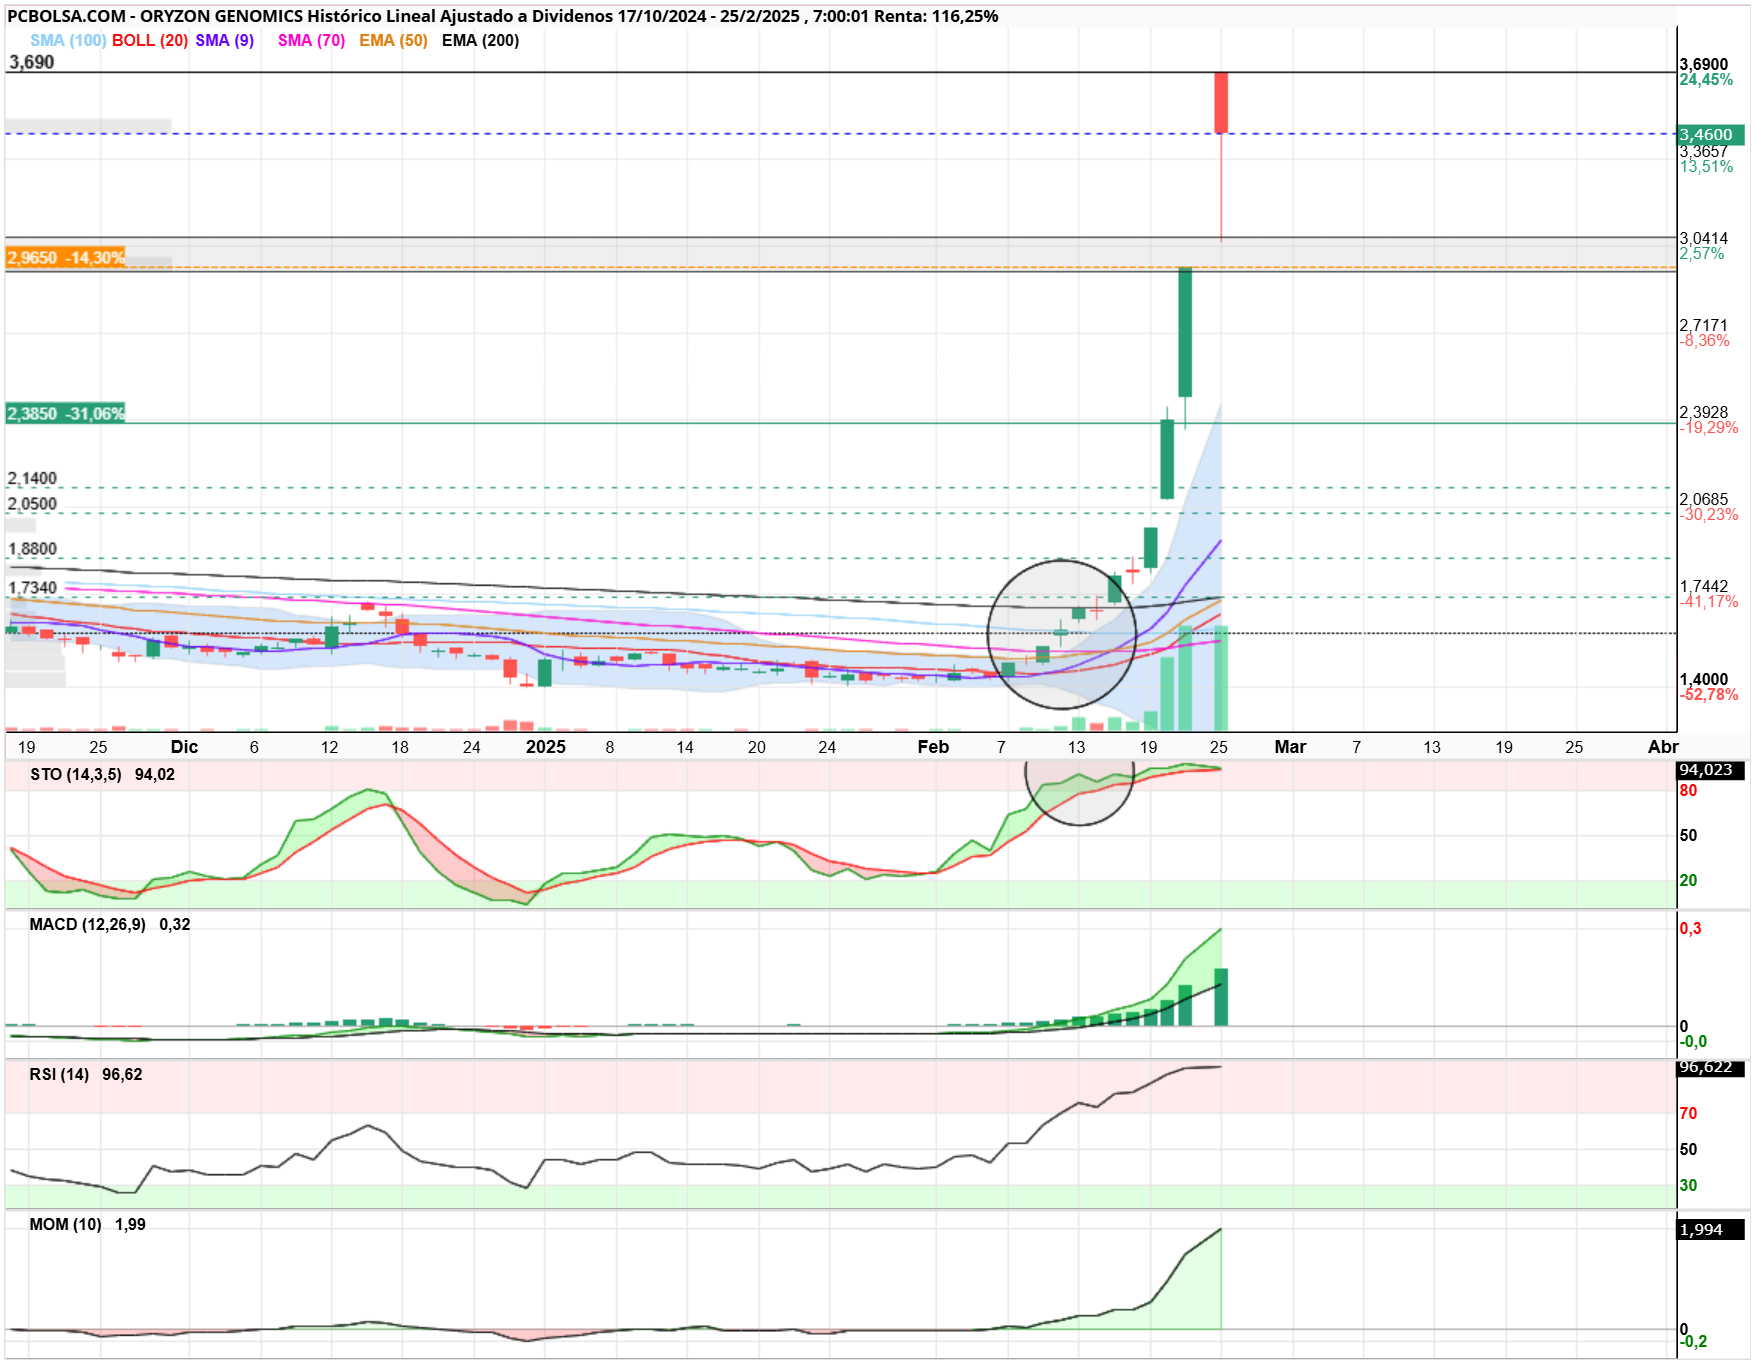Click the -8,36% percentage on price axis
Screen dimensions: 1755x1364
click(x=1705, y=341)
